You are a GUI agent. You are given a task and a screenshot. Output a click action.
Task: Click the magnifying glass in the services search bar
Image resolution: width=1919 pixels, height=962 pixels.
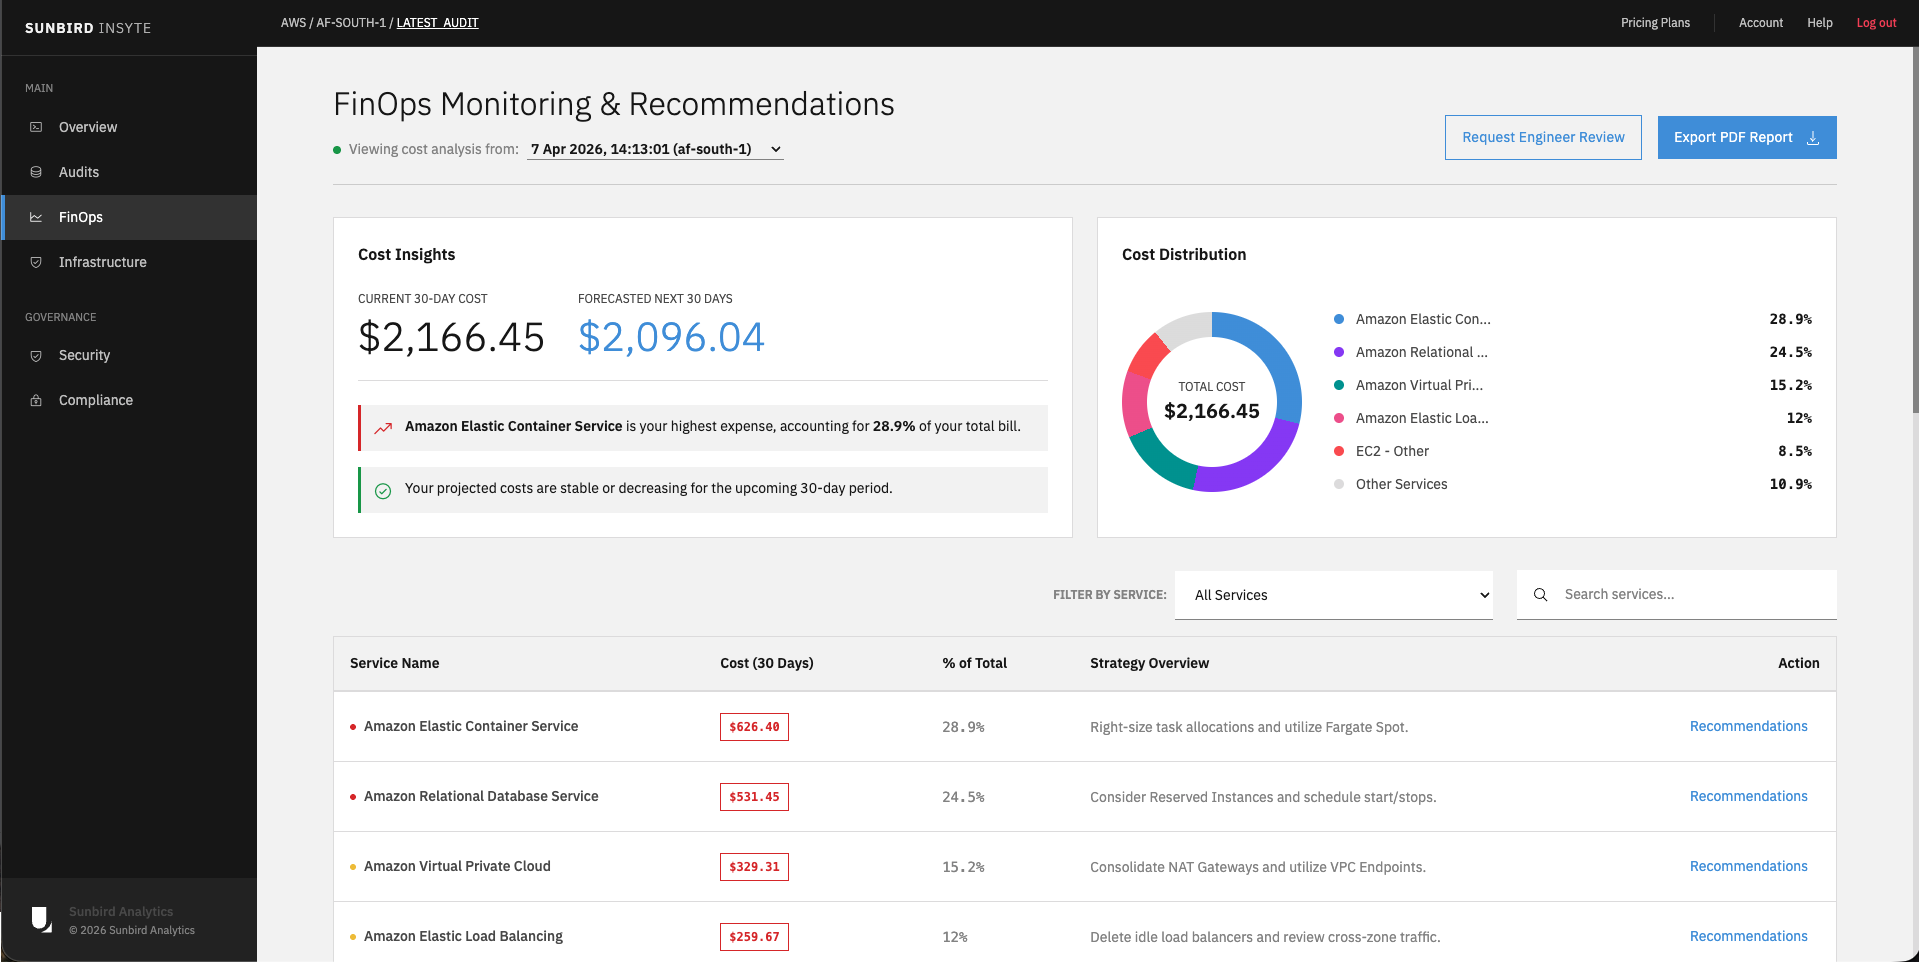pyautogui.click(x=1540, y=594)
